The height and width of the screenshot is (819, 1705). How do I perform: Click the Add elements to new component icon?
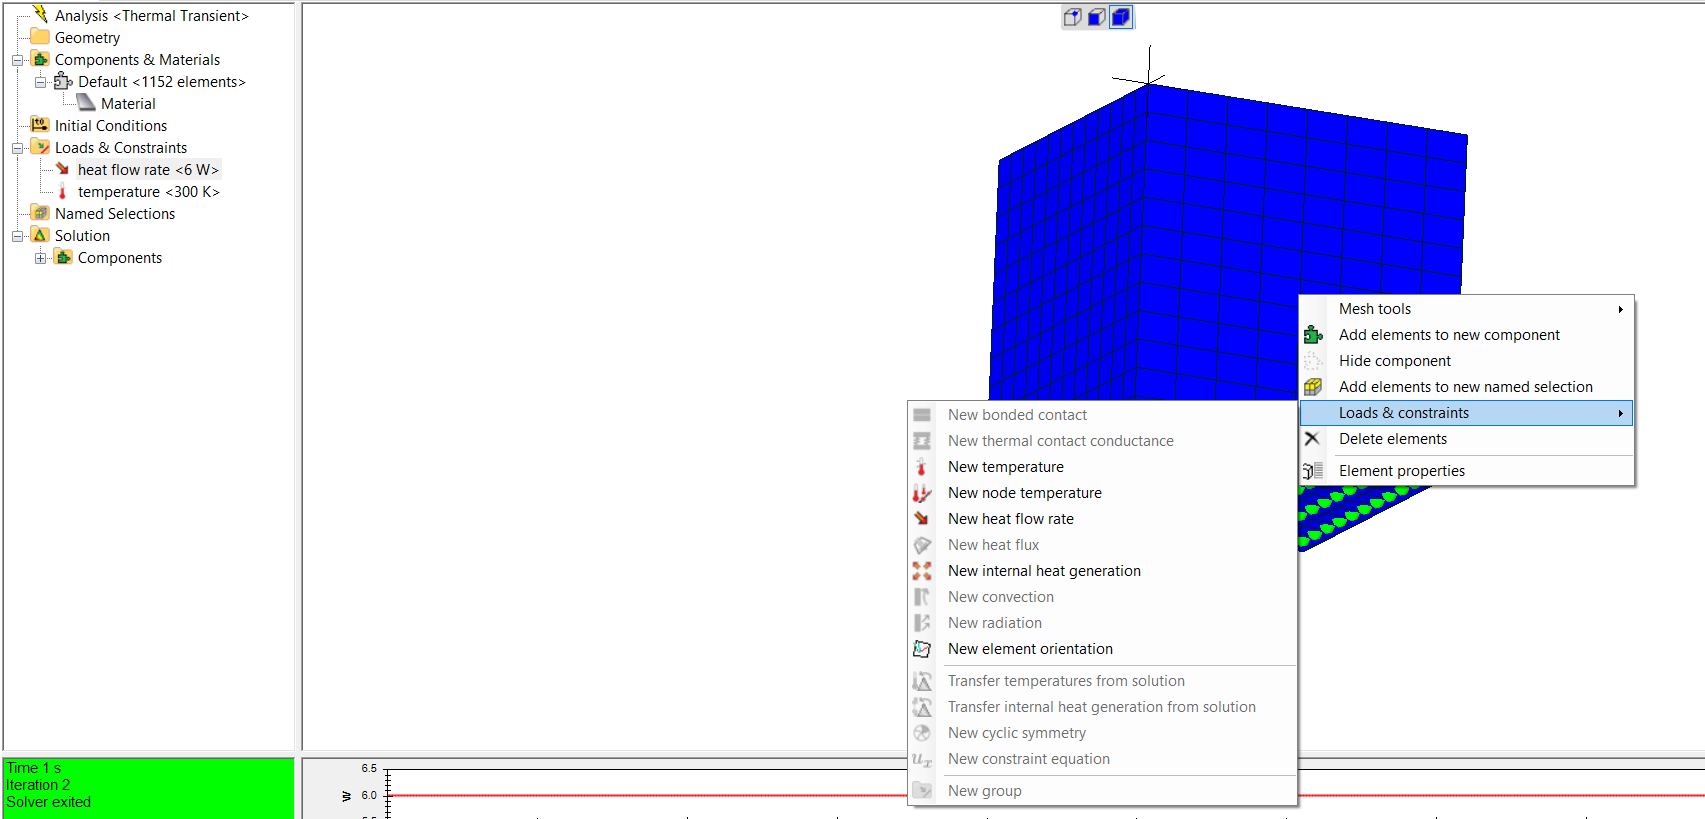click(x=1313, y=335)
